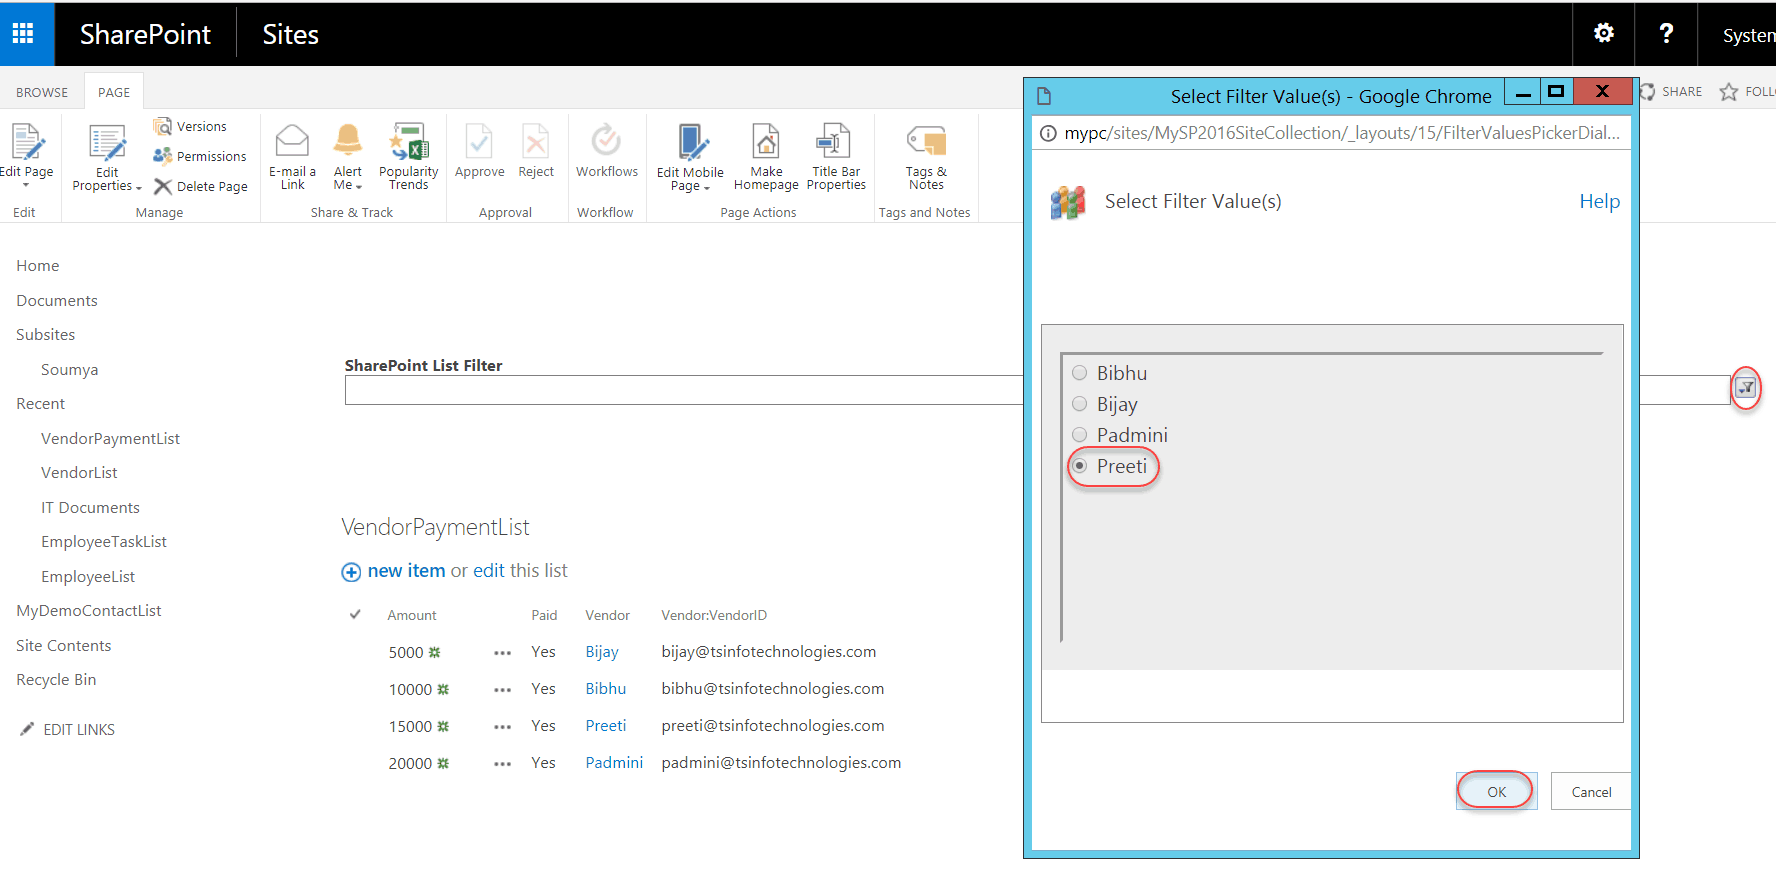
Task: Open EmployeeTaskList in the Recent links
Action: pos(104,541)
